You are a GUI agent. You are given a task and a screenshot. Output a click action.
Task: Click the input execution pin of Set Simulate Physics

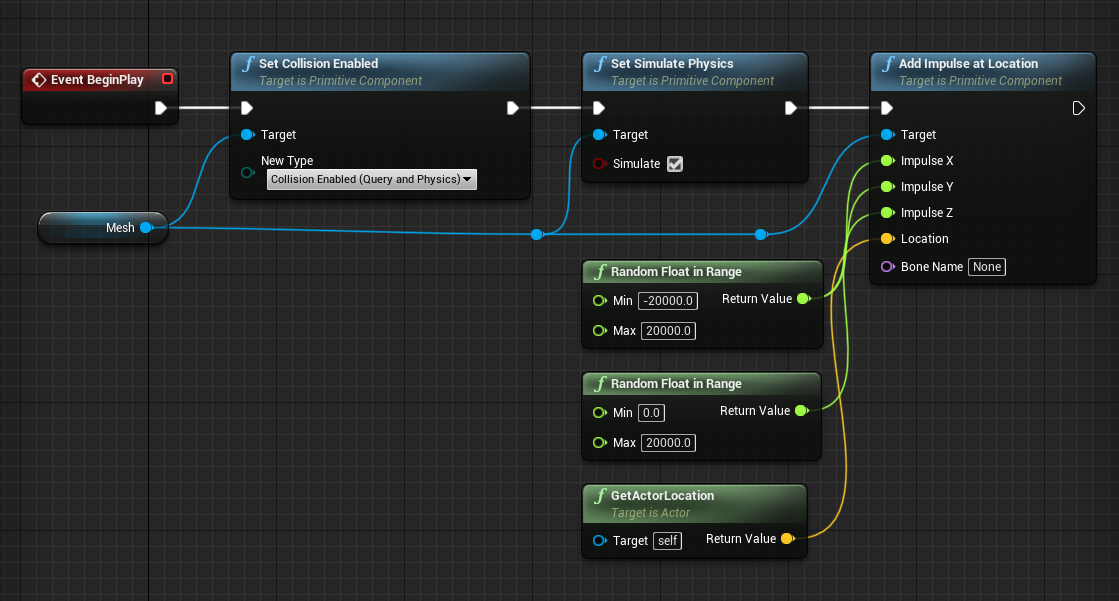(598, 107)
